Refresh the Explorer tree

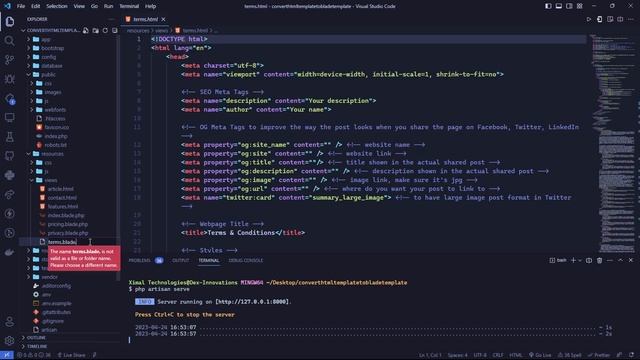pos(105,31)
